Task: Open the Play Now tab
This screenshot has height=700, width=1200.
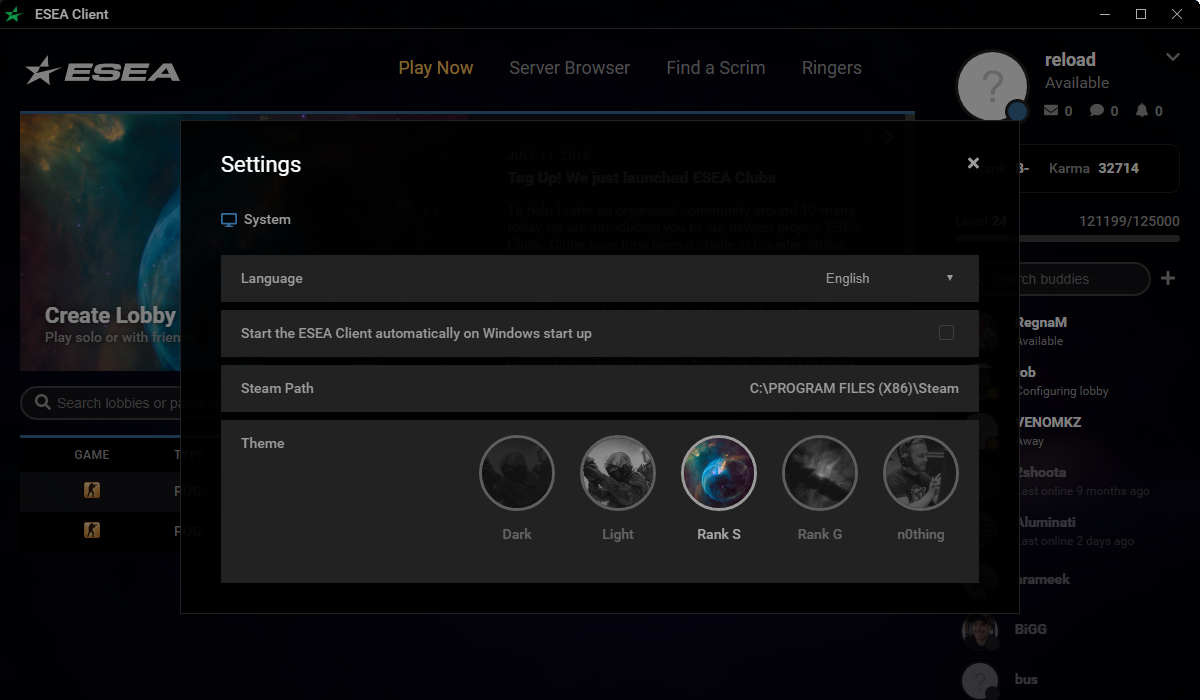Action: point(436,68)
